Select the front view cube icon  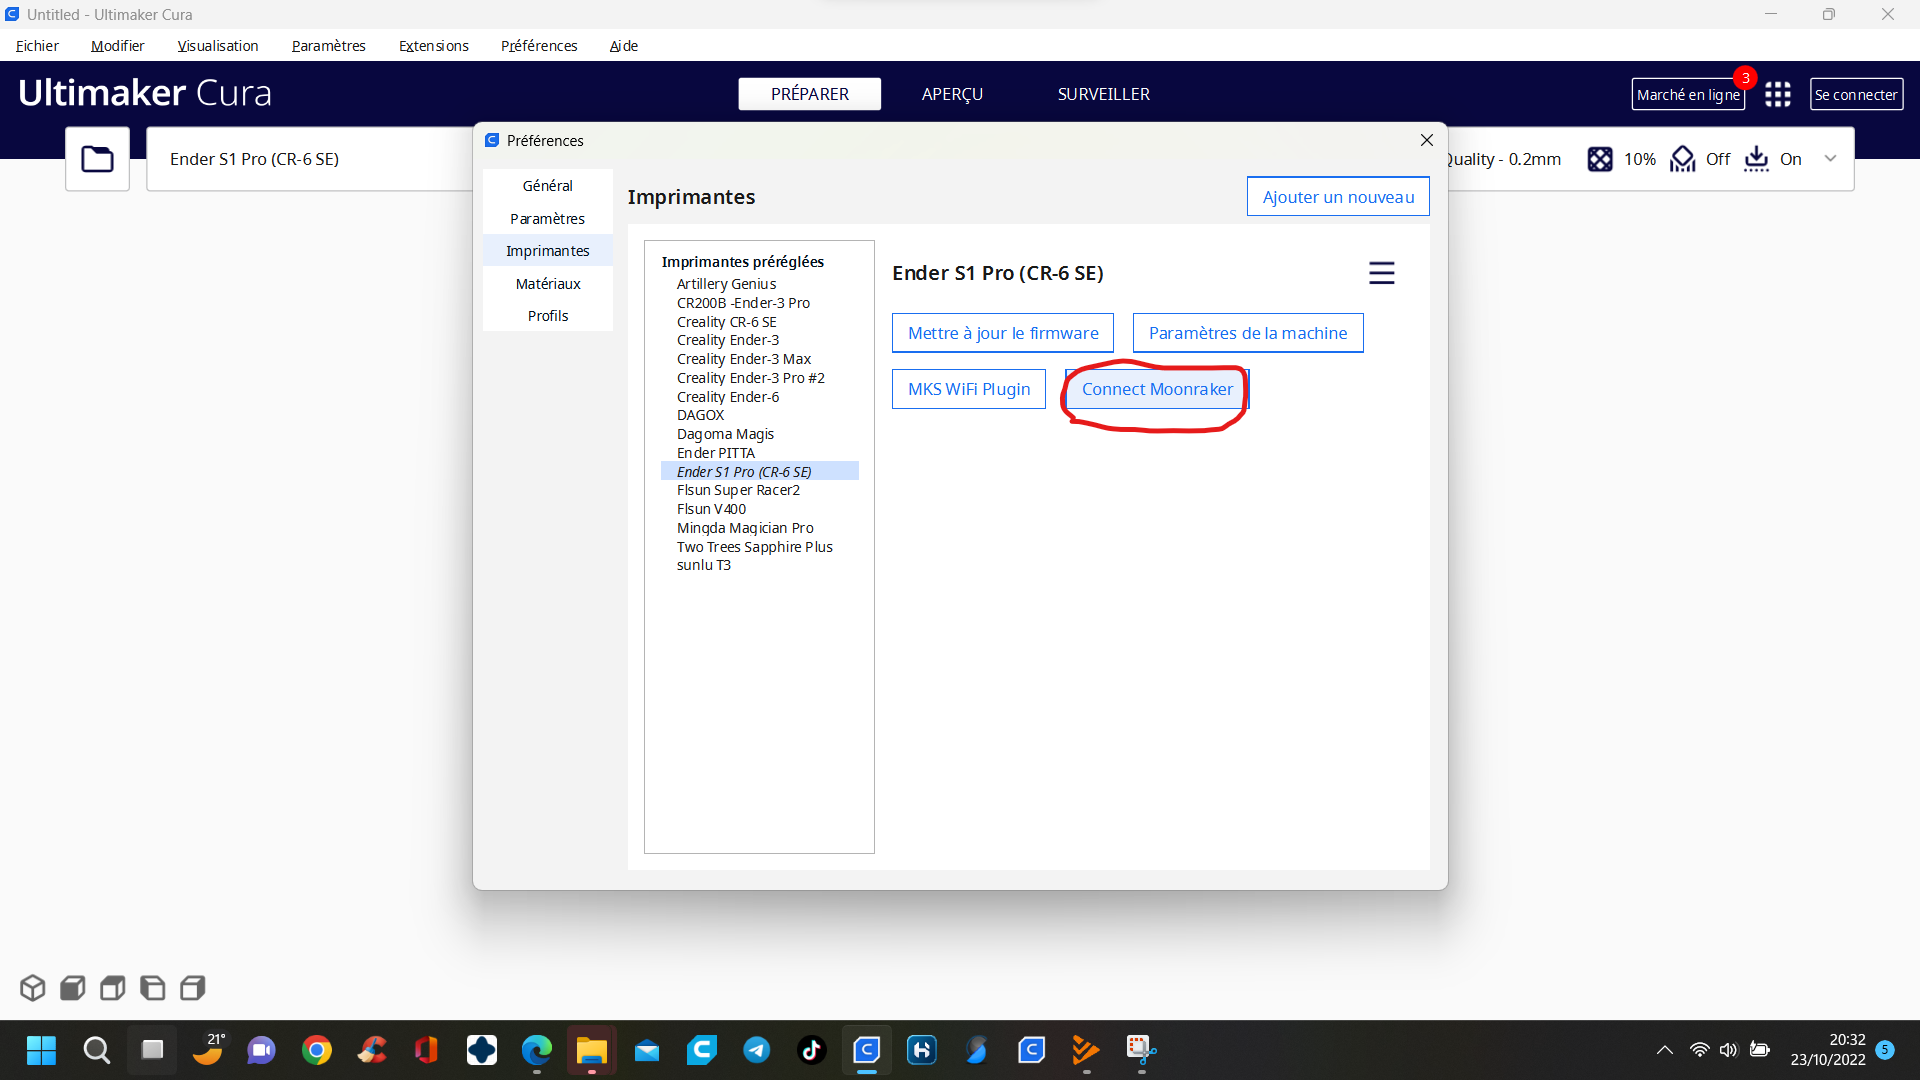pyautogui.click(x=73, y=988)
